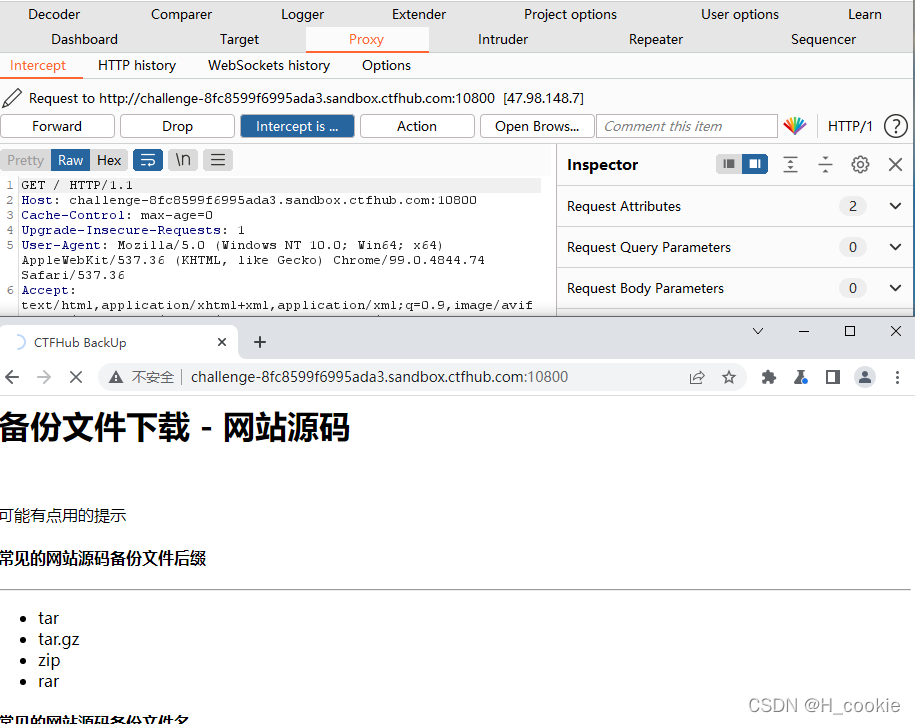Open the Decoder tab
This screenshot has width=915, height=724.
click(x=54, y=14)
